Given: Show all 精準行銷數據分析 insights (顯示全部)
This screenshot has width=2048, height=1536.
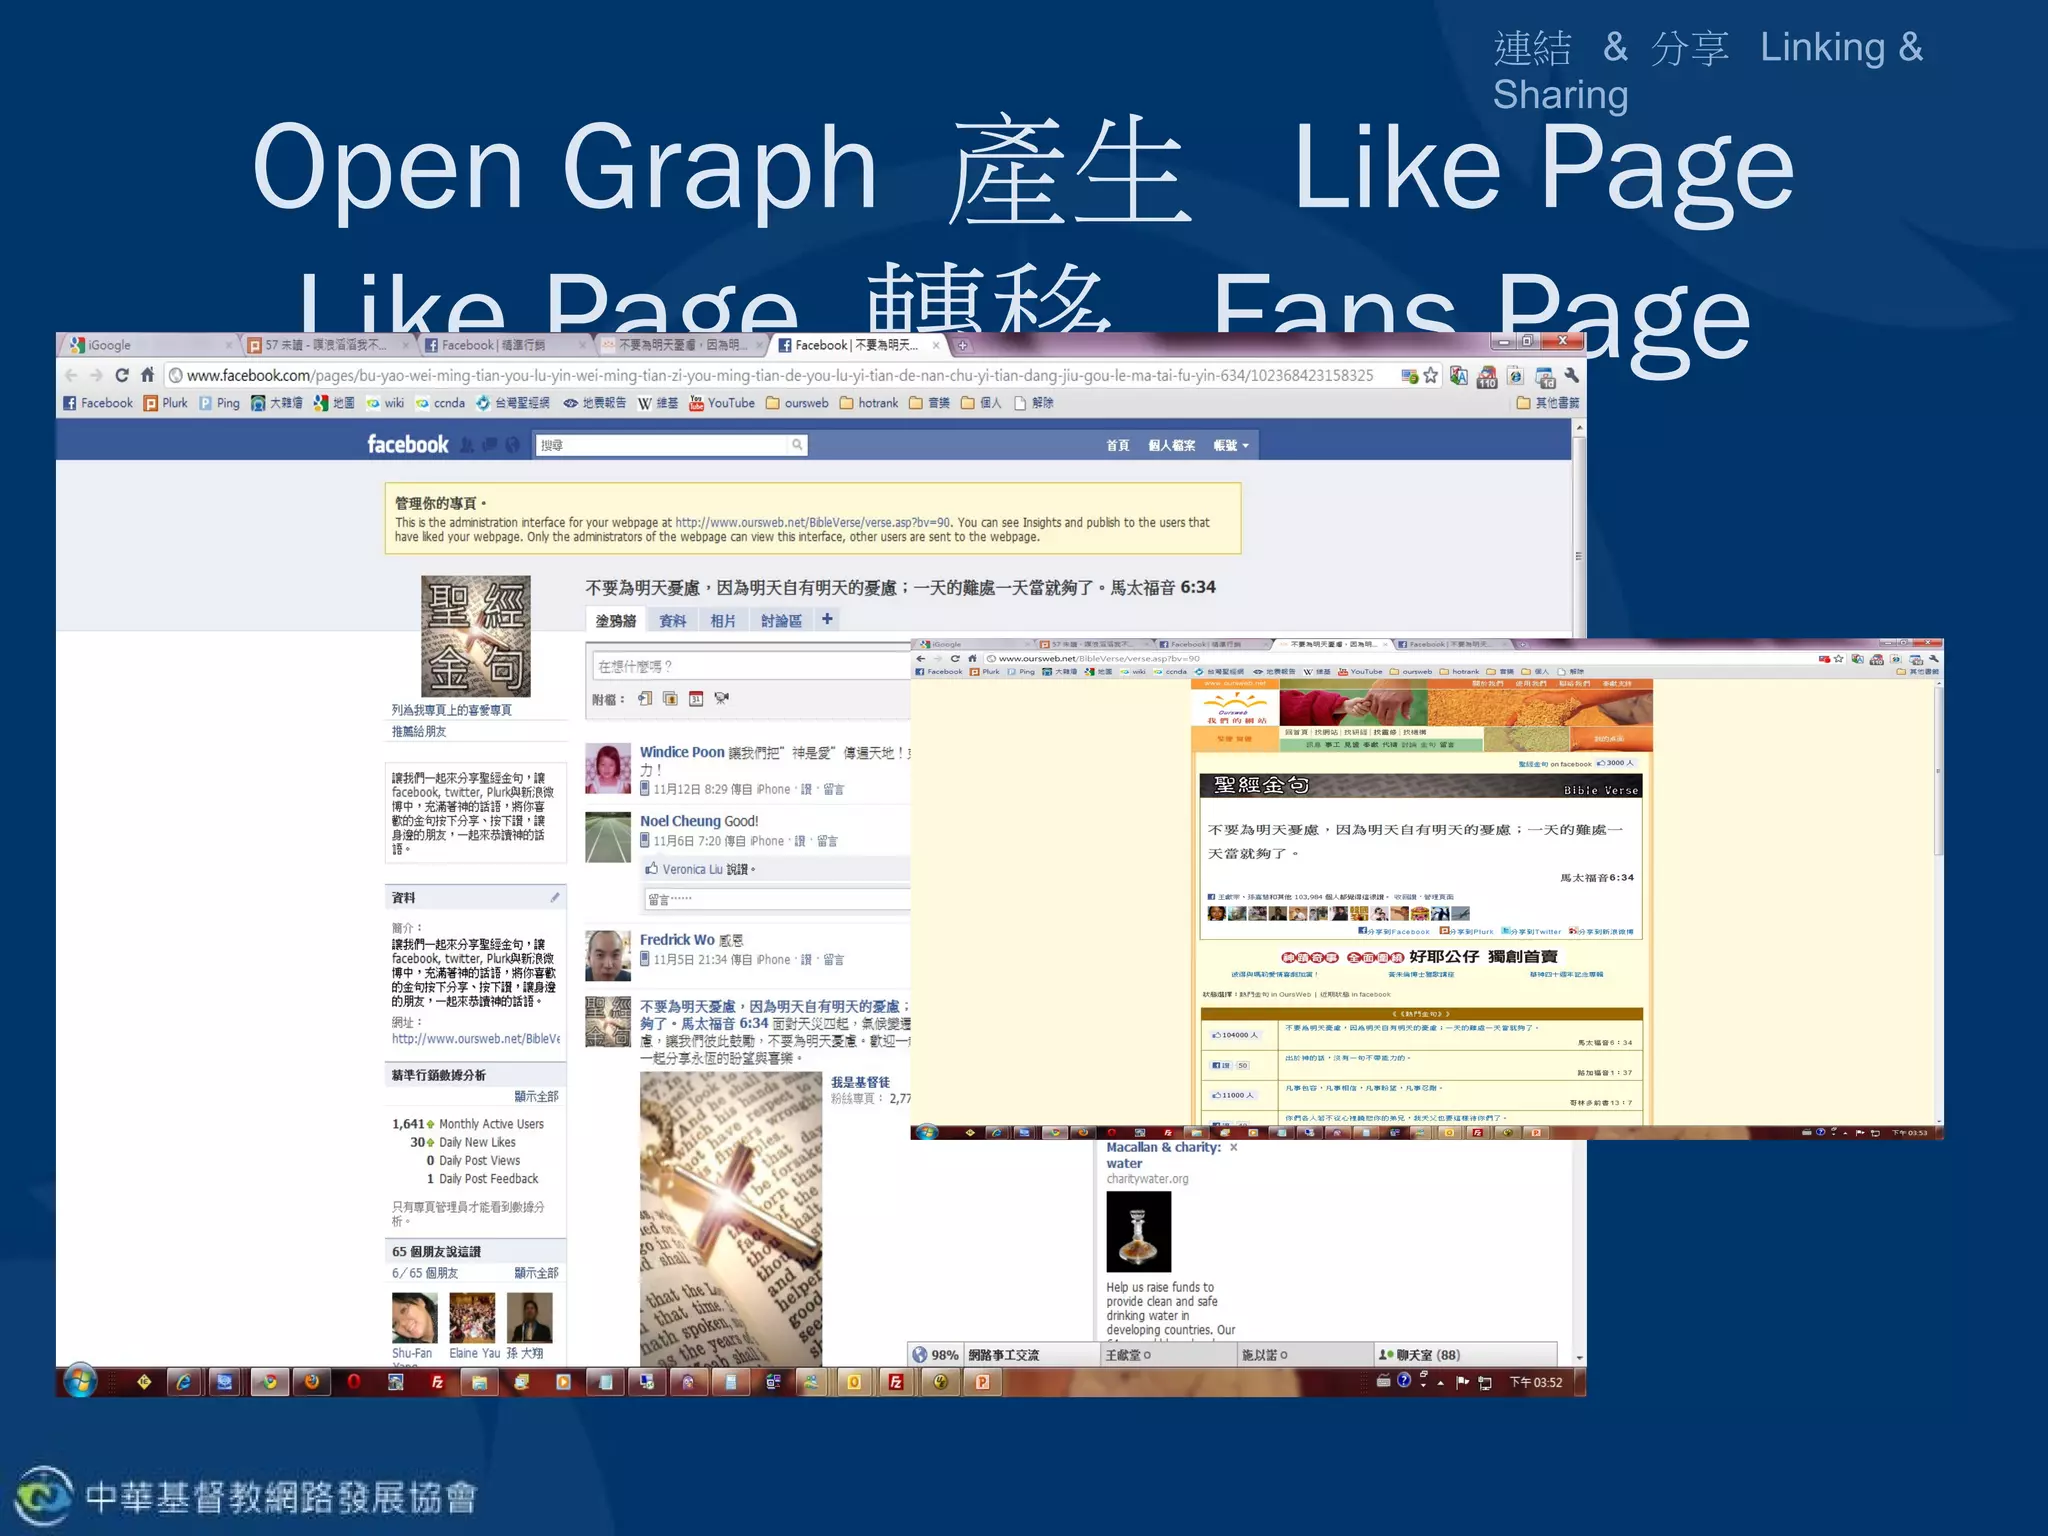Looking at the screenshot, I should click(536, 1097).
